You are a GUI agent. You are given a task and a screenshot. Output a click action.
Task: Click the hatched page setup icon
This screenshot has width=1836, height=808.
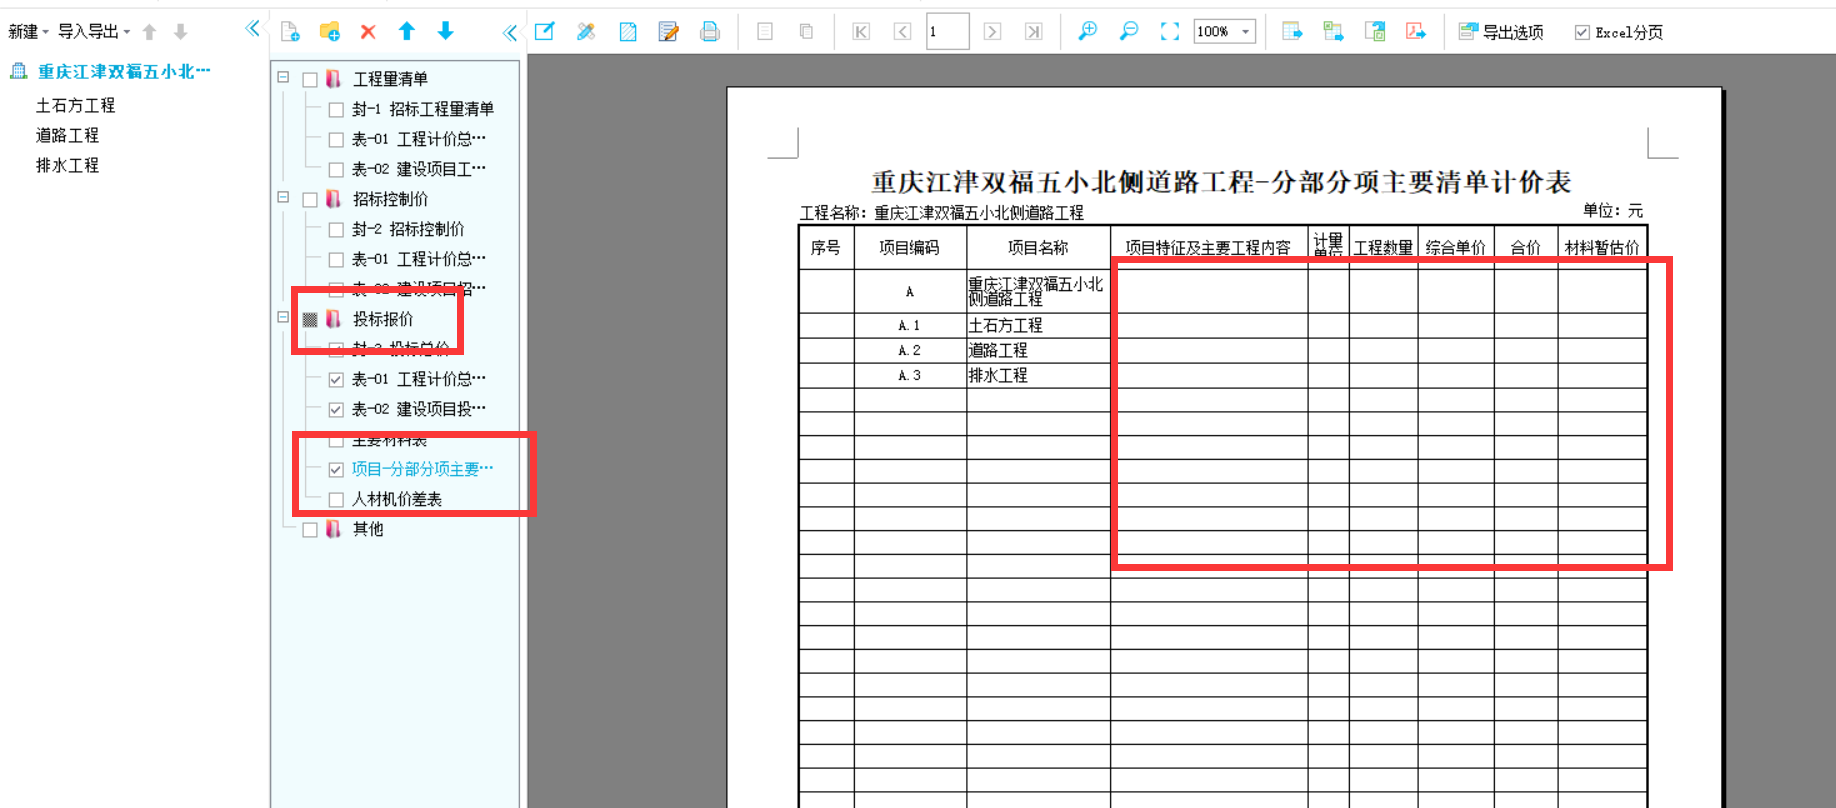pyautogui.click(x=627, y=32)
